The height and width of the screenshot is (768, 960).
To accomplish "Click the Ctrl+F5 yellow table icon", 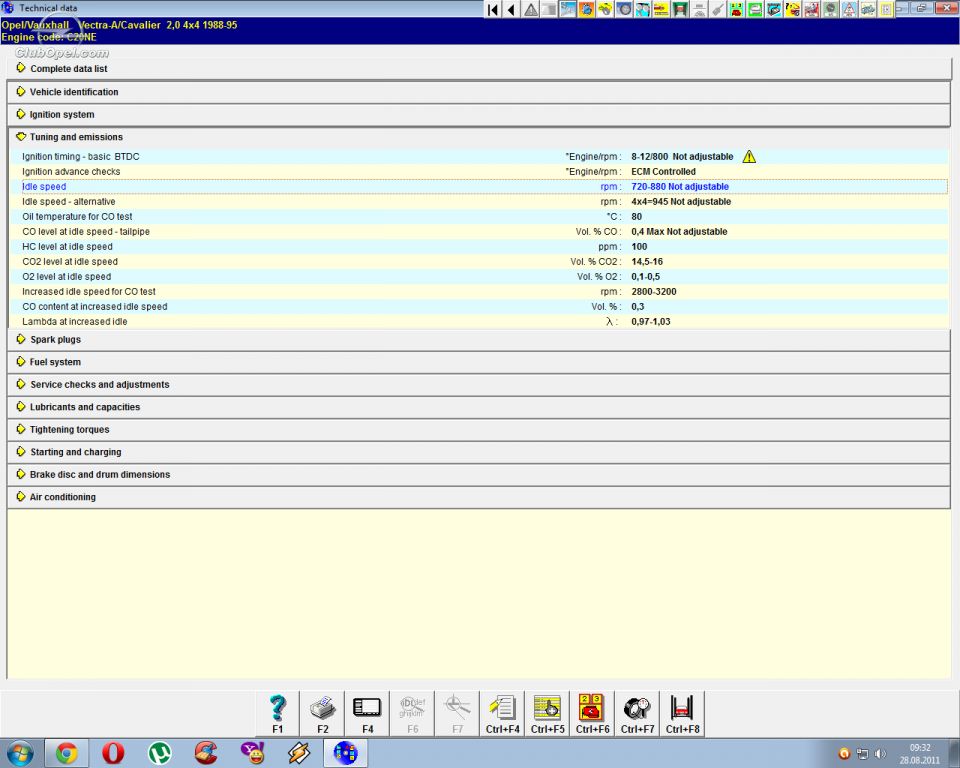I will [547, 713].
